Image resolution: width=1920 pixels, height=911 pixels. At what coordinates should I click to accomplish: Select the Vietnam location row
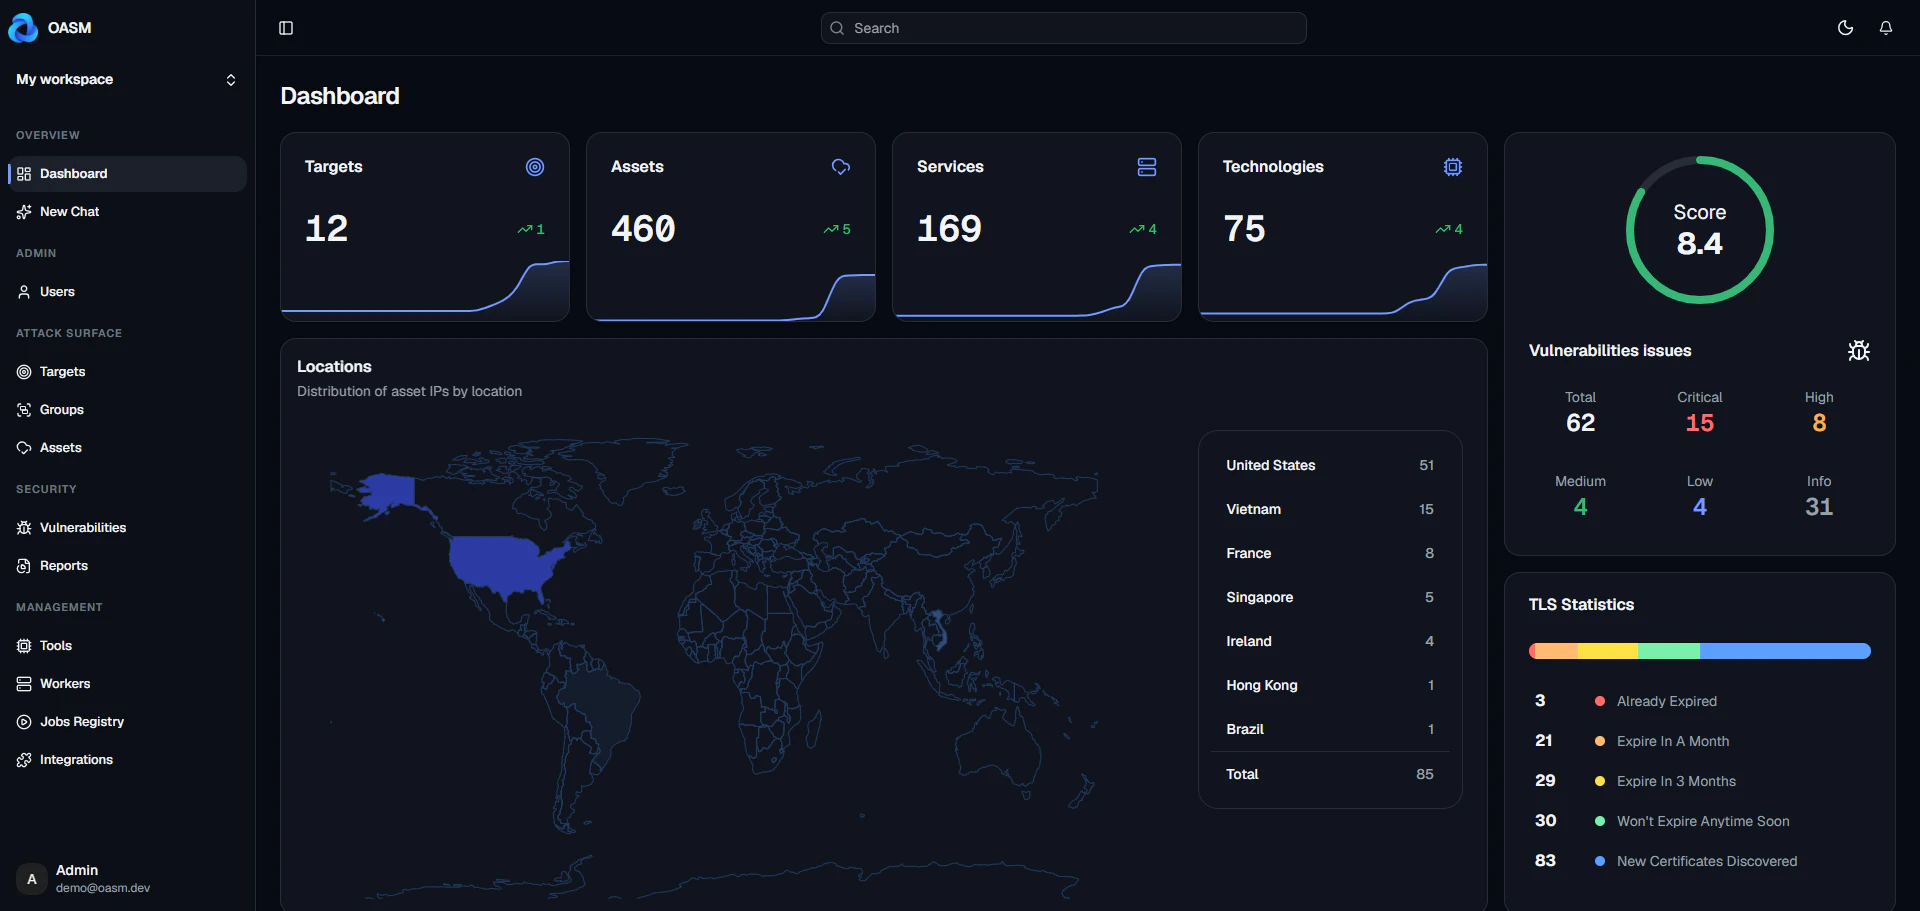(x=1330, y=510)
